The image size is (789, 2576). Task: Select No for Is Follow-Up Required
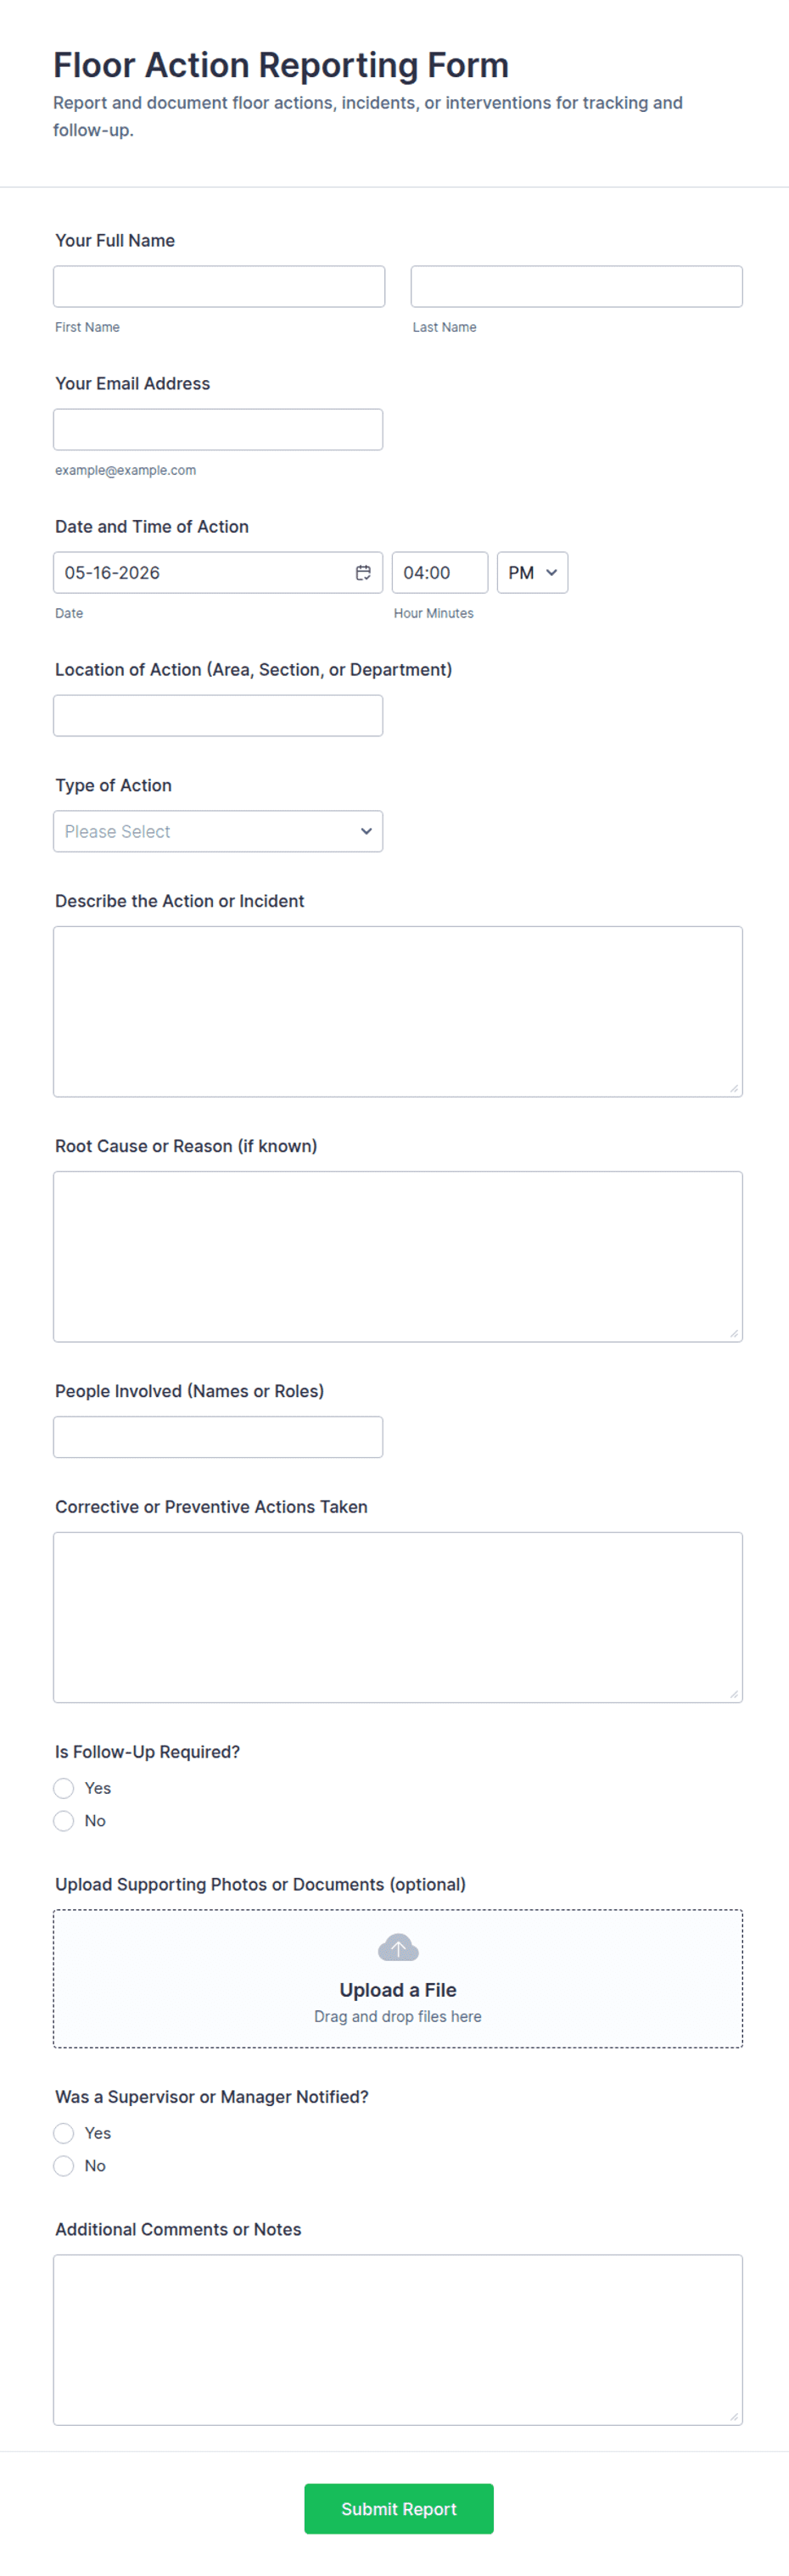(x=64, y=1821)
